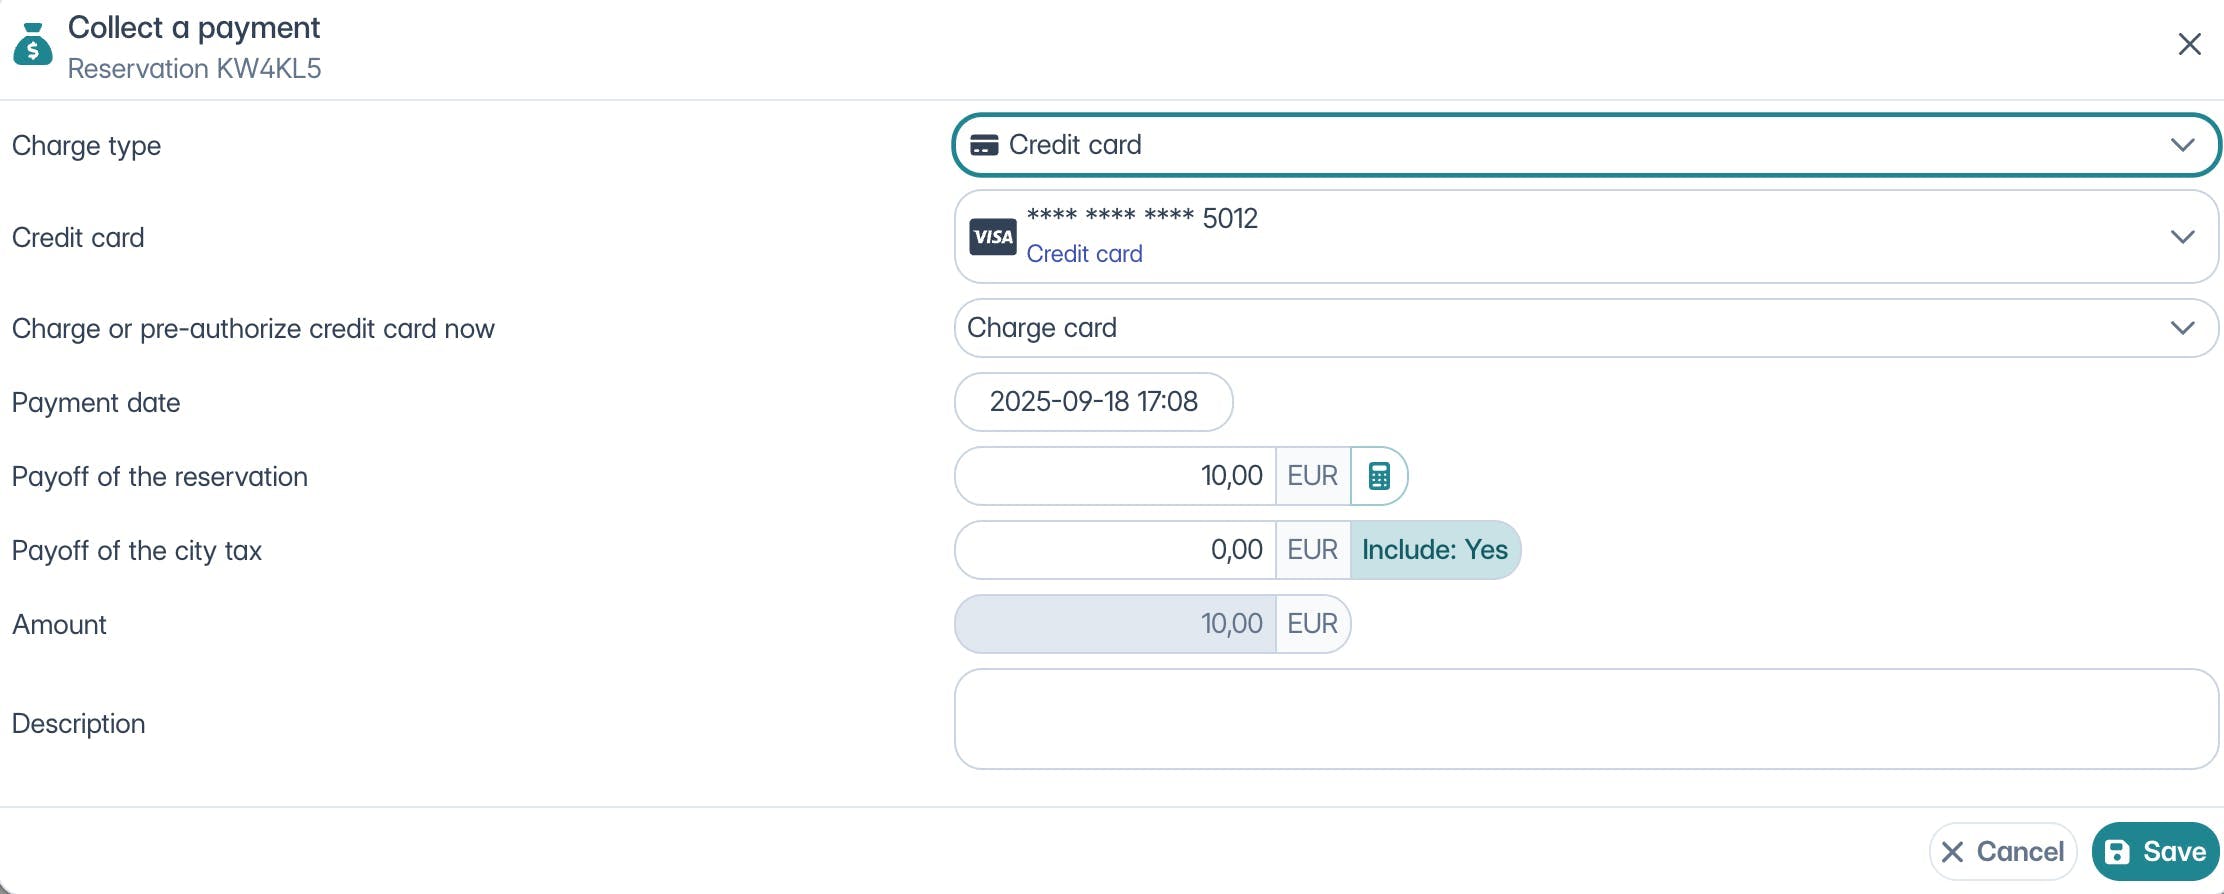
Task: Click the Cancel button
Action: coord(2003,852)
